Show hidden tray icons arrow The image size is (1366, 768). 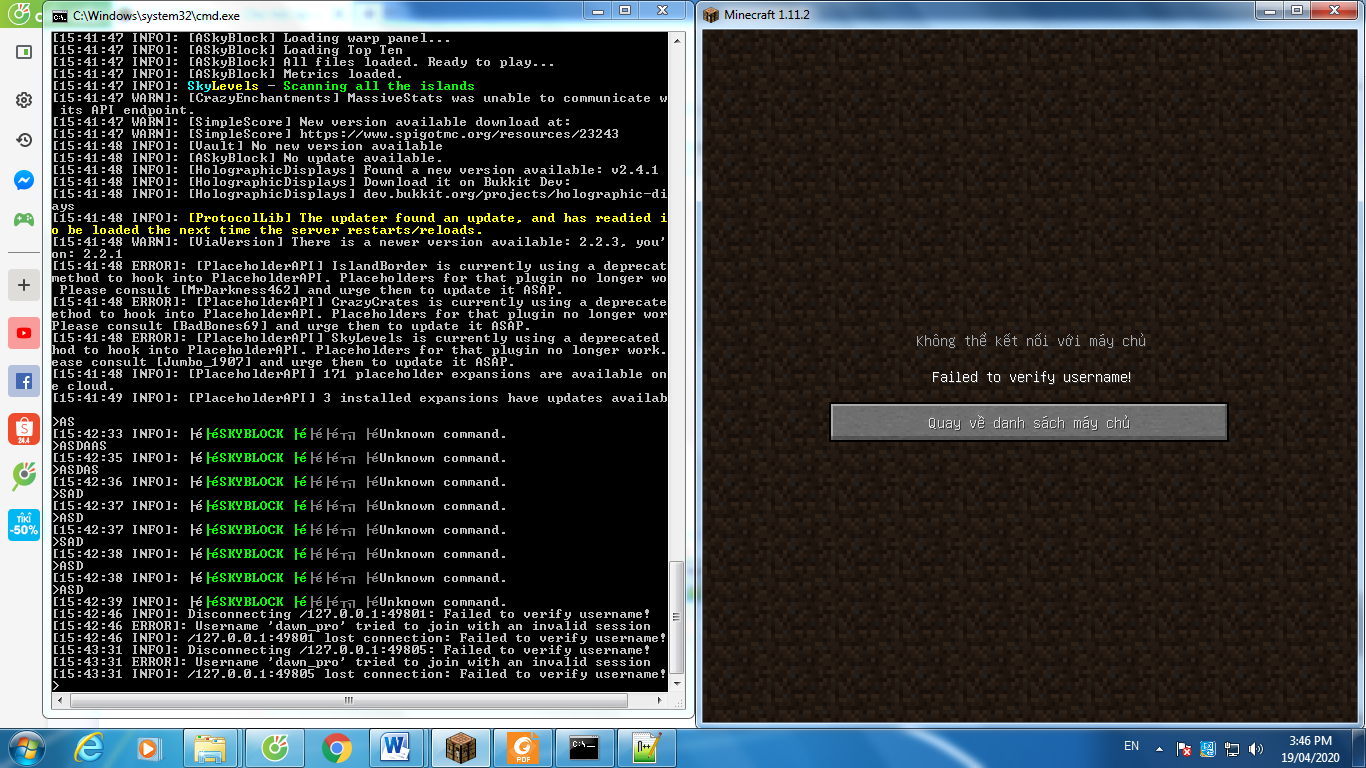pyautogui.click(x=1159, y=748)
